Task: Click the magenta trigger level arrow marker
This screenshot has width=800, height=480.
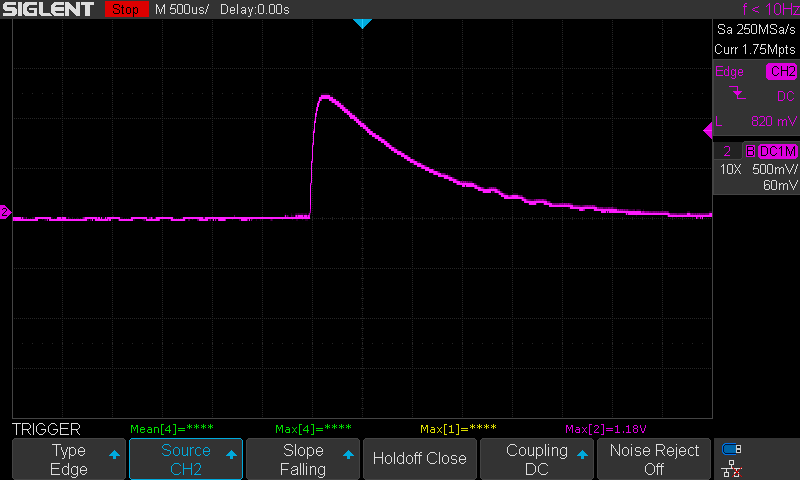Action: click(x=707, y=128)
